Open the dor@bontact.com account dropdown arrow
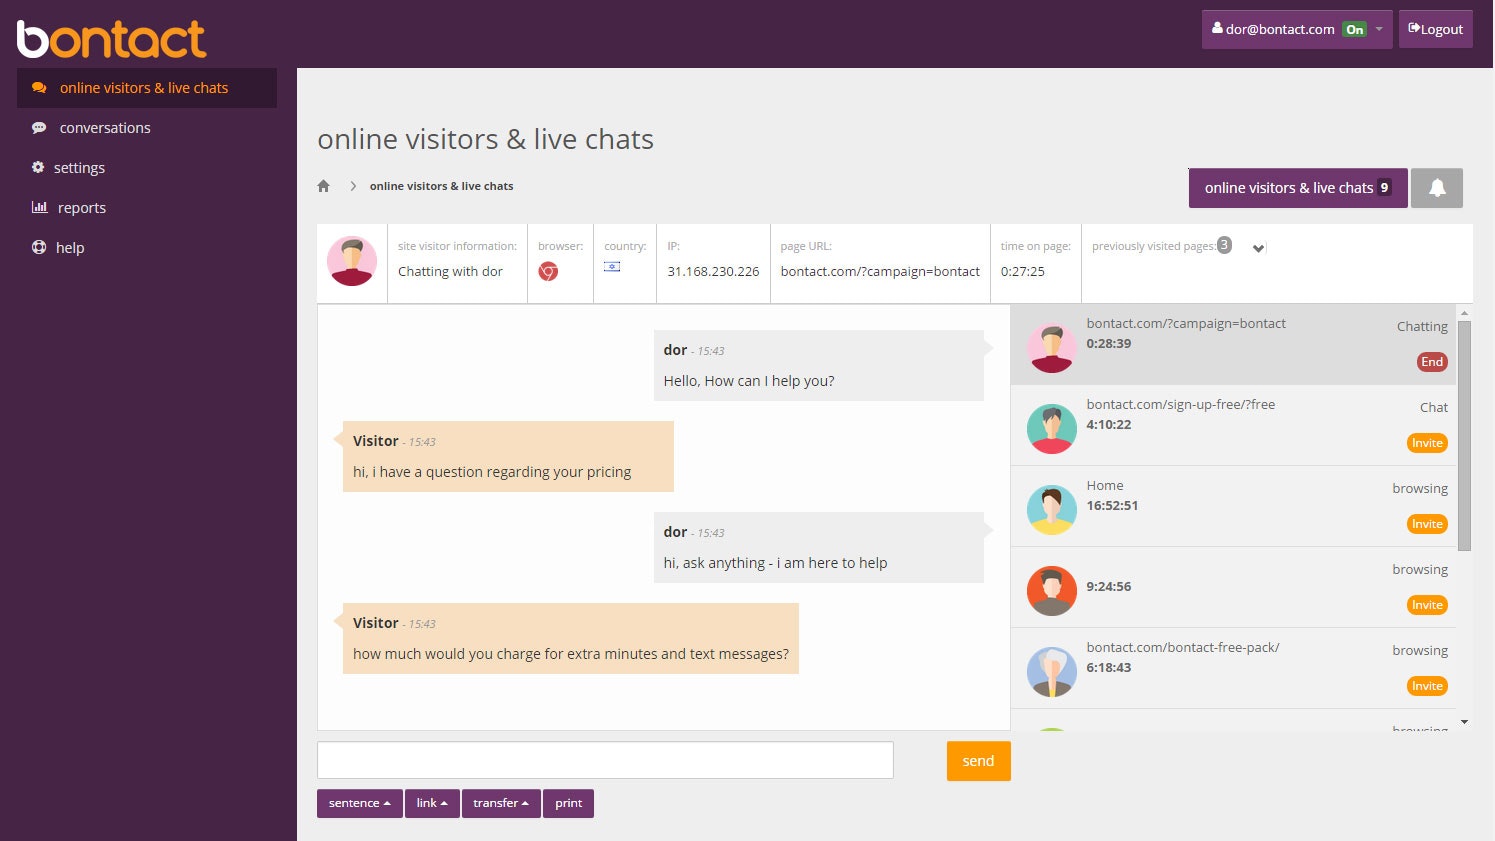Screen dimensions: 1495x841 (x=1379, y=29)
